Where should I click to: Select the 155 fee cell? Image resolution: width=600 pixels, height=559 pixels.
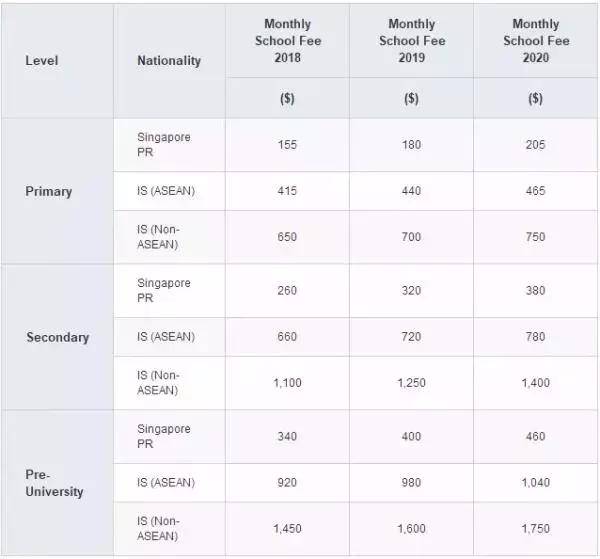click(287, 145)
